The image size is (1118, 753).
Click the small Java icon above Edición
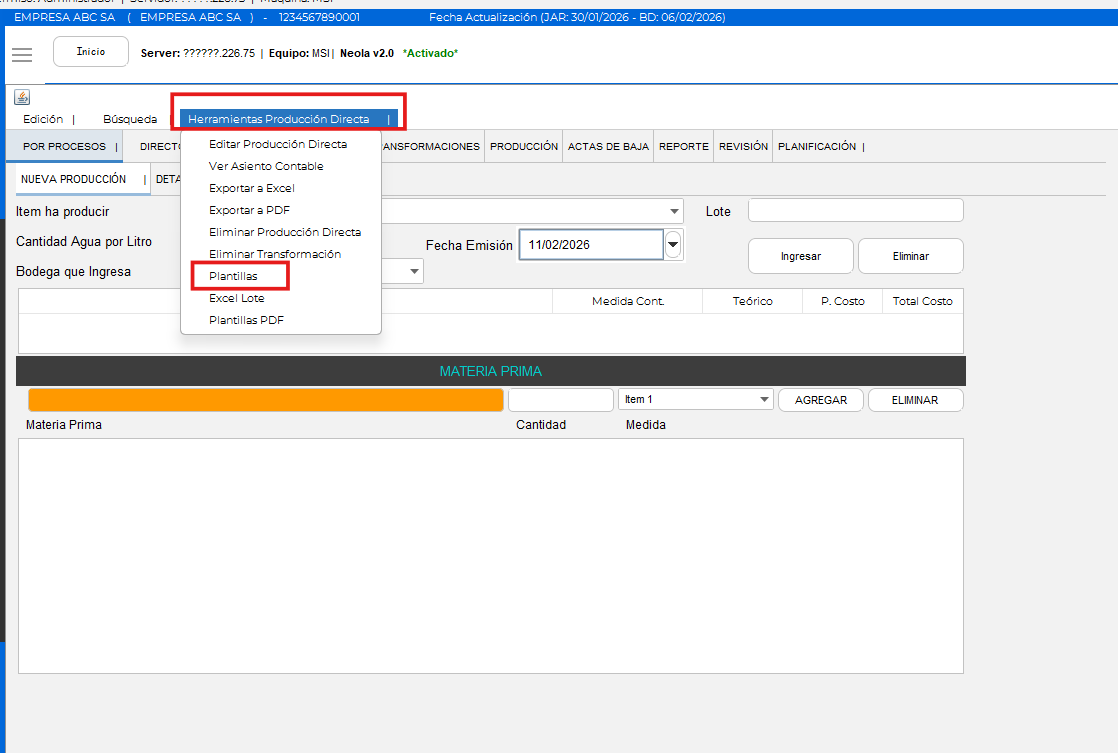pos(22,97)
